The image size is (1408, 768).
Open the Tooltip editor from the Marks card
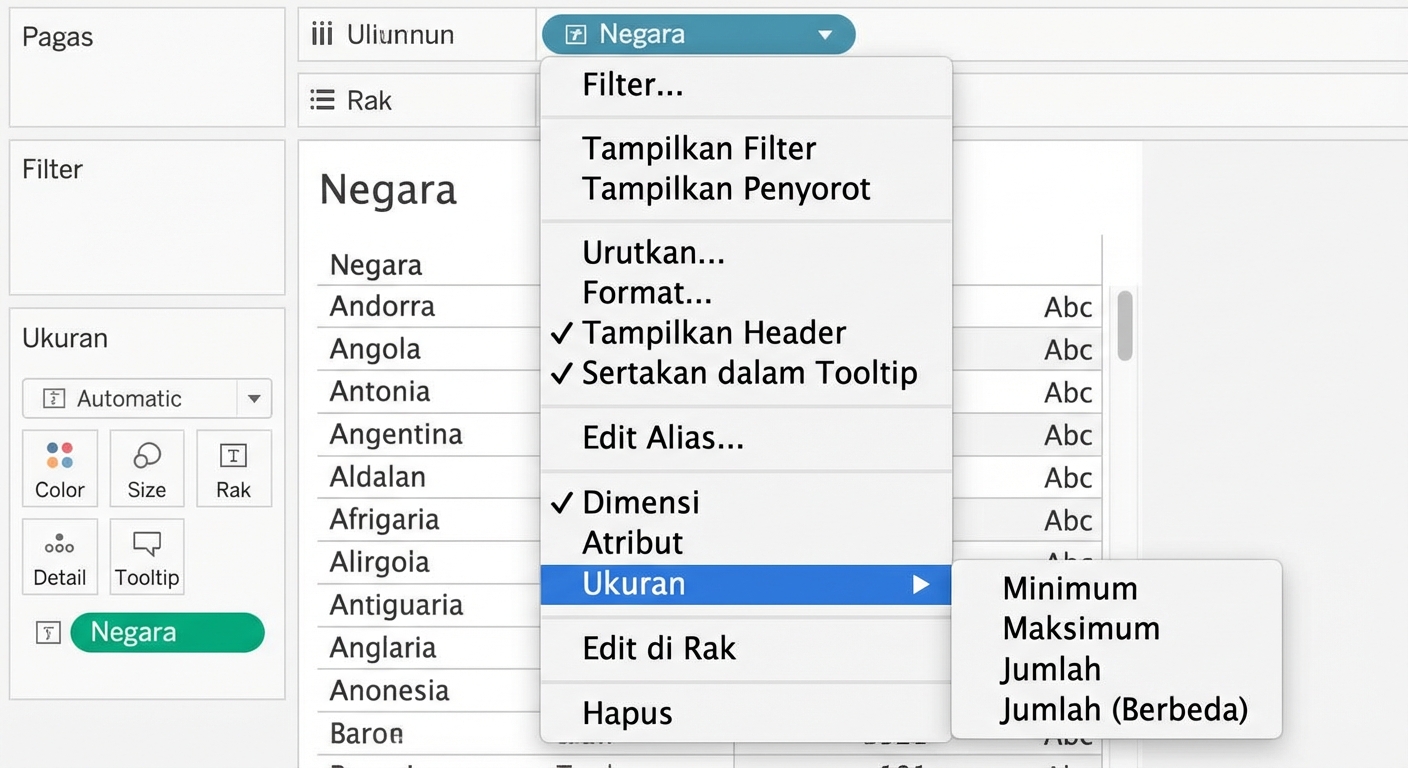tap(146, 556)
